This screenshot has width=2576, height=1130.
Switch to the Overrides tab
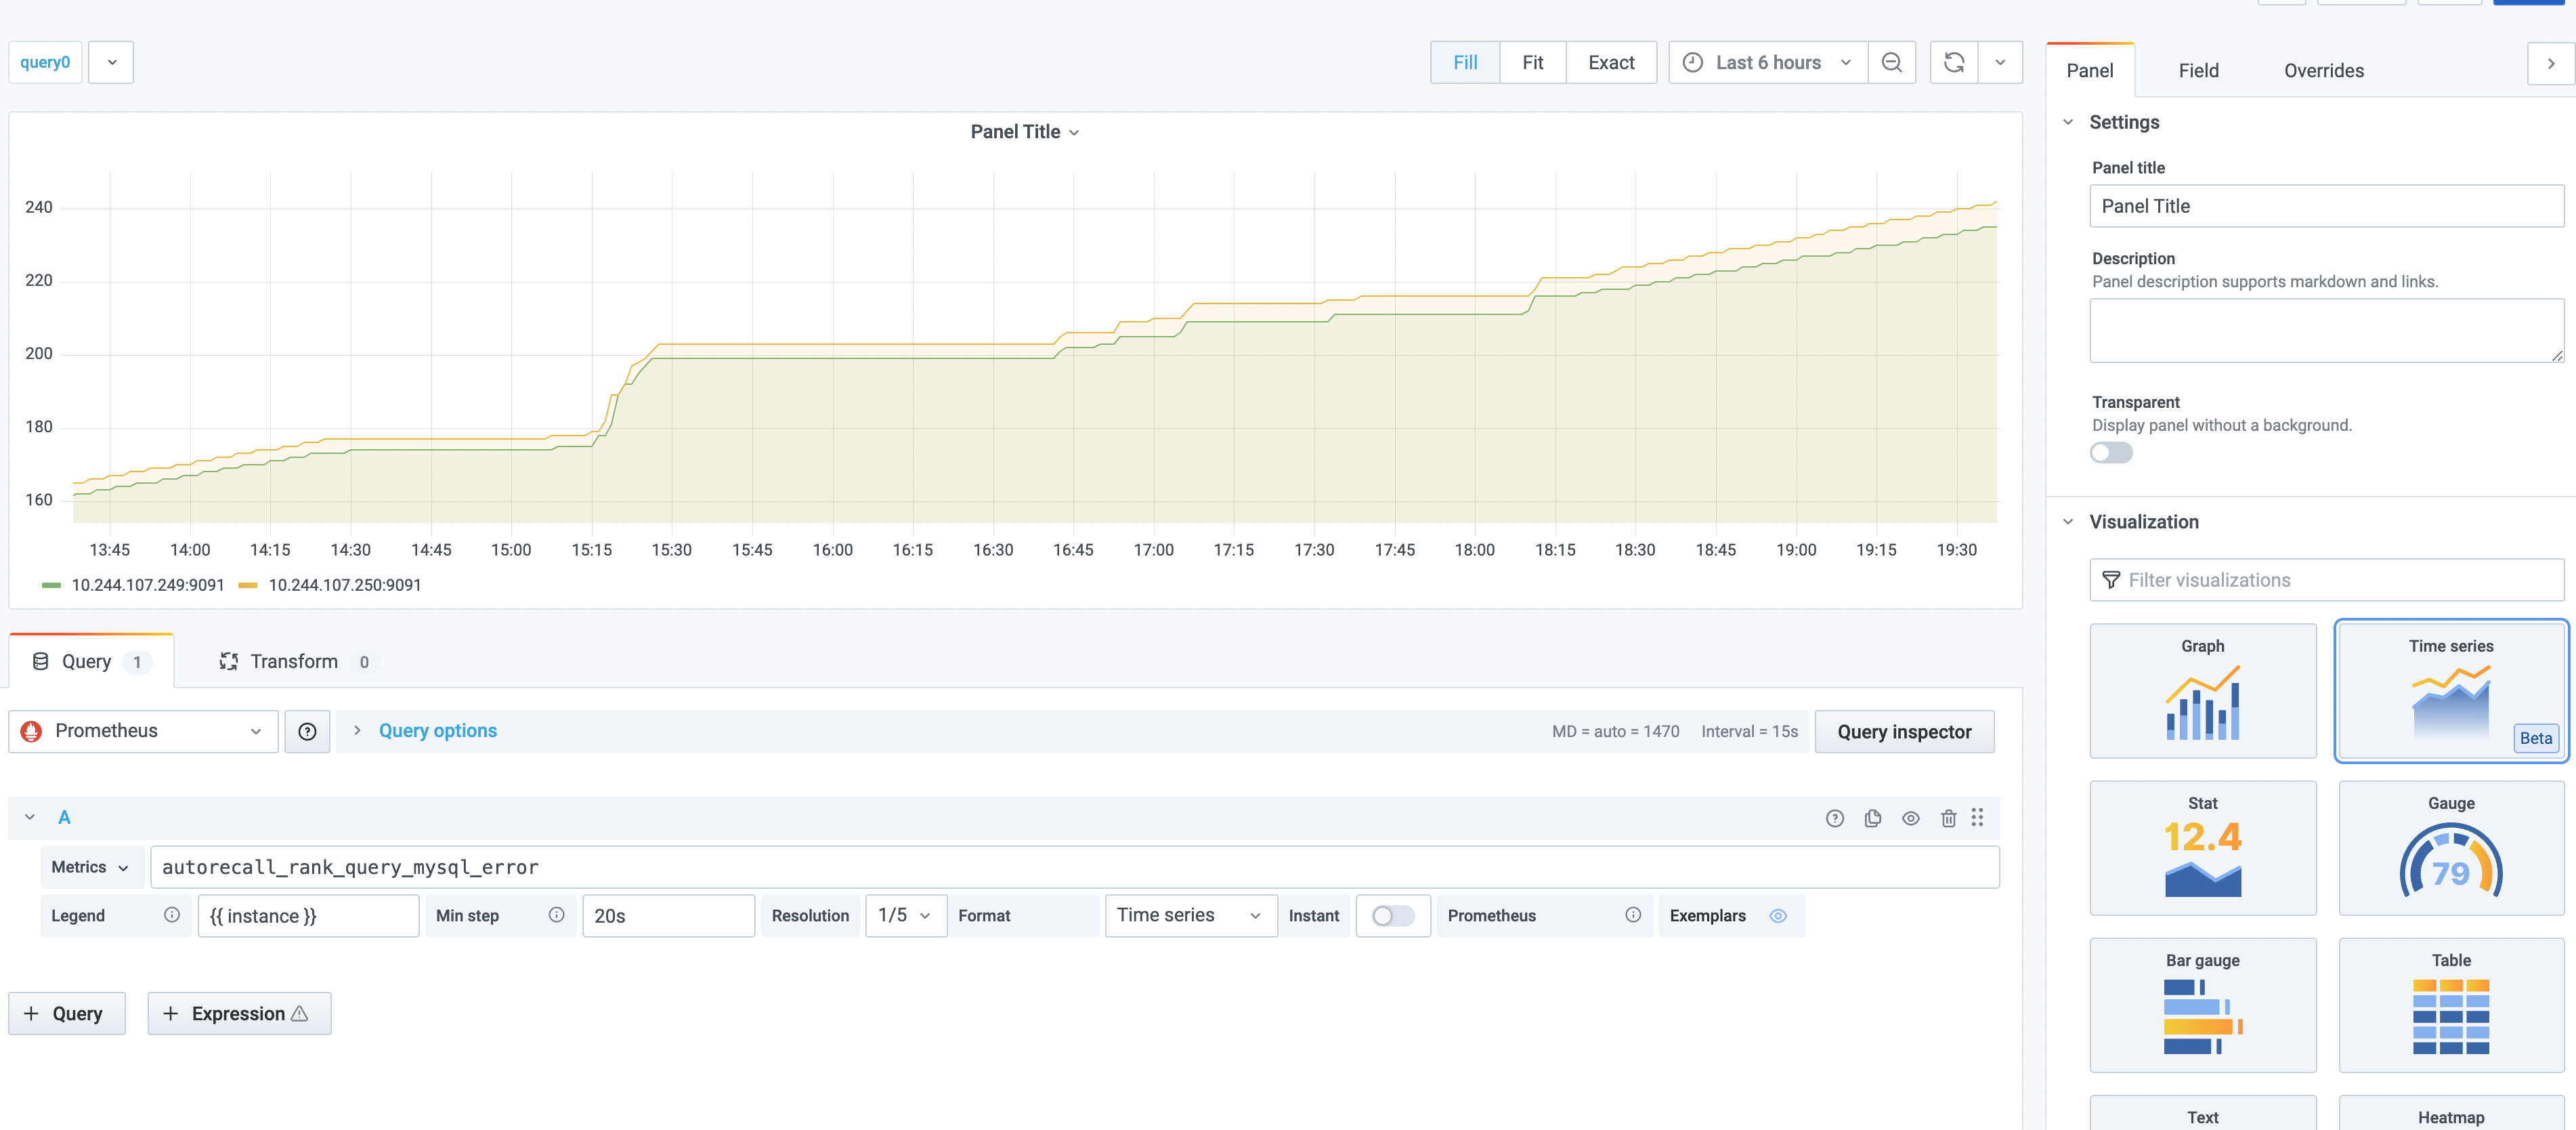coord(2323,70)
